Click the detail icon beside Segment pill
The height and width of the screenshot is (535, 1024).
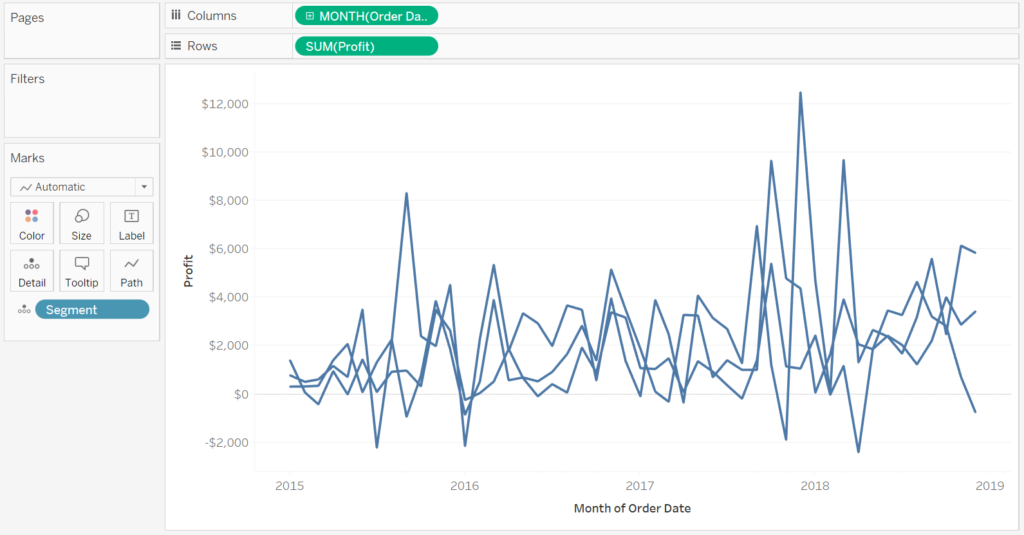(24, 310)
